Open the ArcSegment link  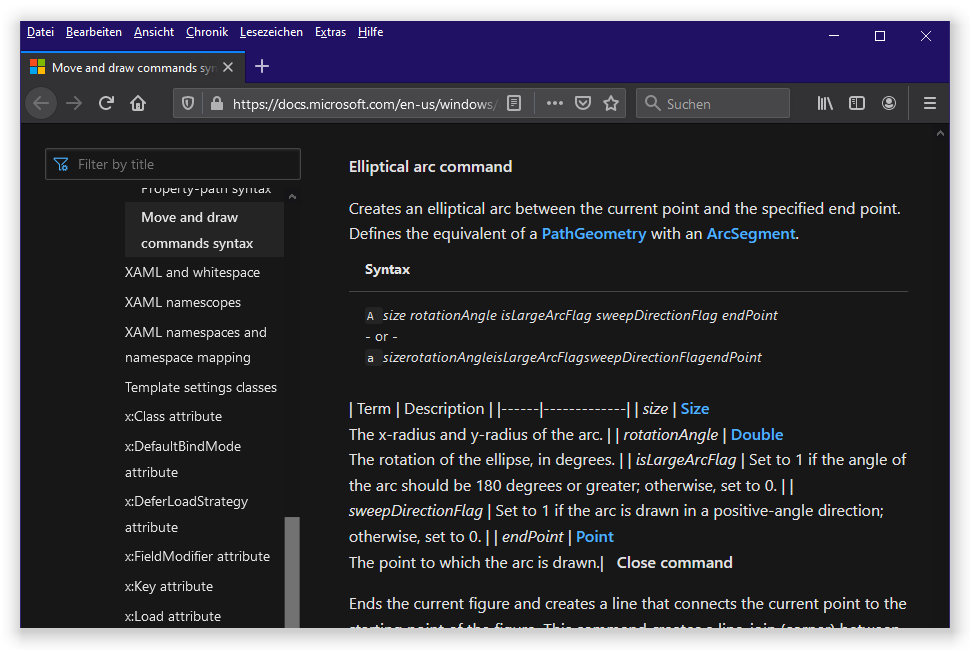pyautogui.click(x=750, y=234)
